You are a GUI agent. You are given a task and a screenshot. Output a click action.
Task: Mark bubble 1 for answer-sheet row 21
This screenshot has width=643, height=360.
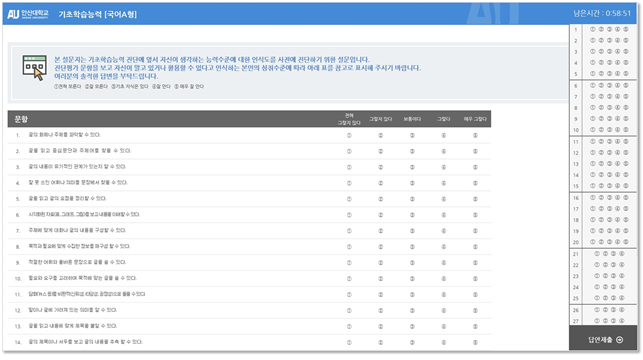(x=597, y=254)
